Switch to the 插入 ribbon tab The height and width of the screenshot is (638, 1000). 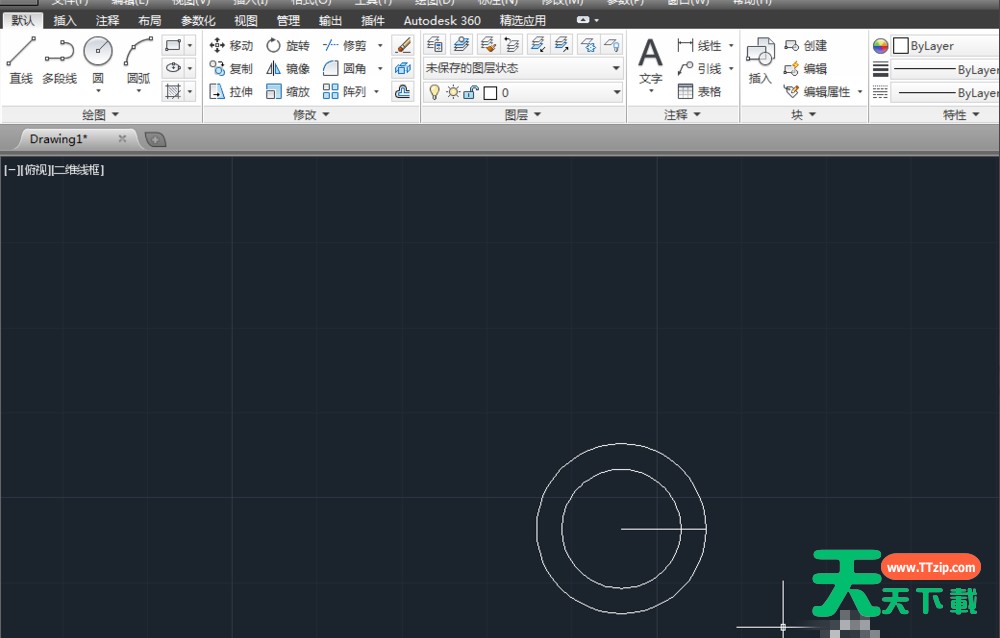[x=64, y=20]
